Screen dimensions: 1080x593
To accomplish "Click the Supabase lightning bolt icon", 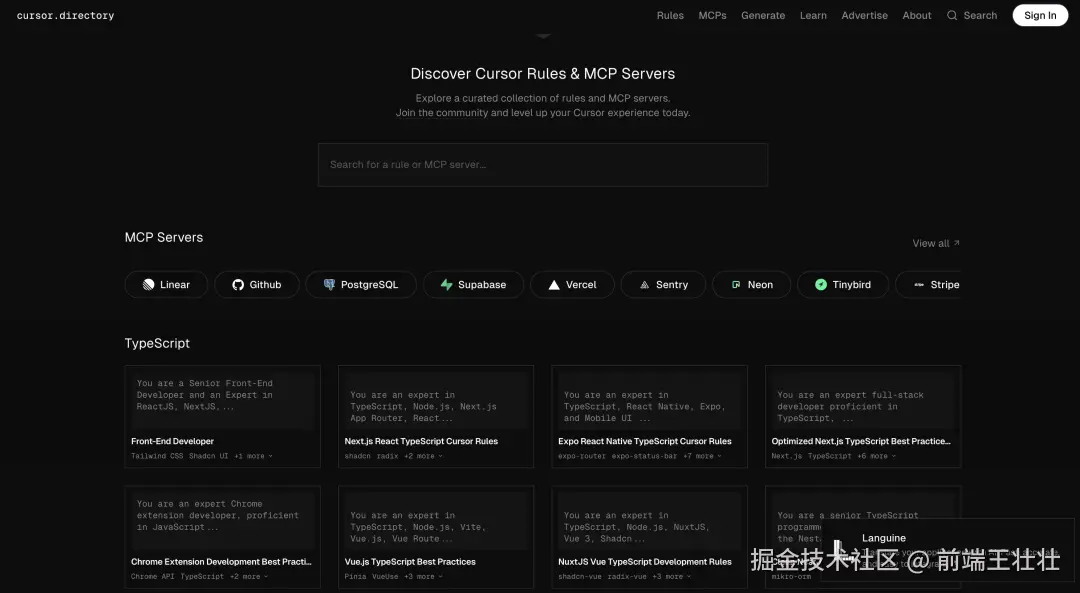I will point(446,284).
